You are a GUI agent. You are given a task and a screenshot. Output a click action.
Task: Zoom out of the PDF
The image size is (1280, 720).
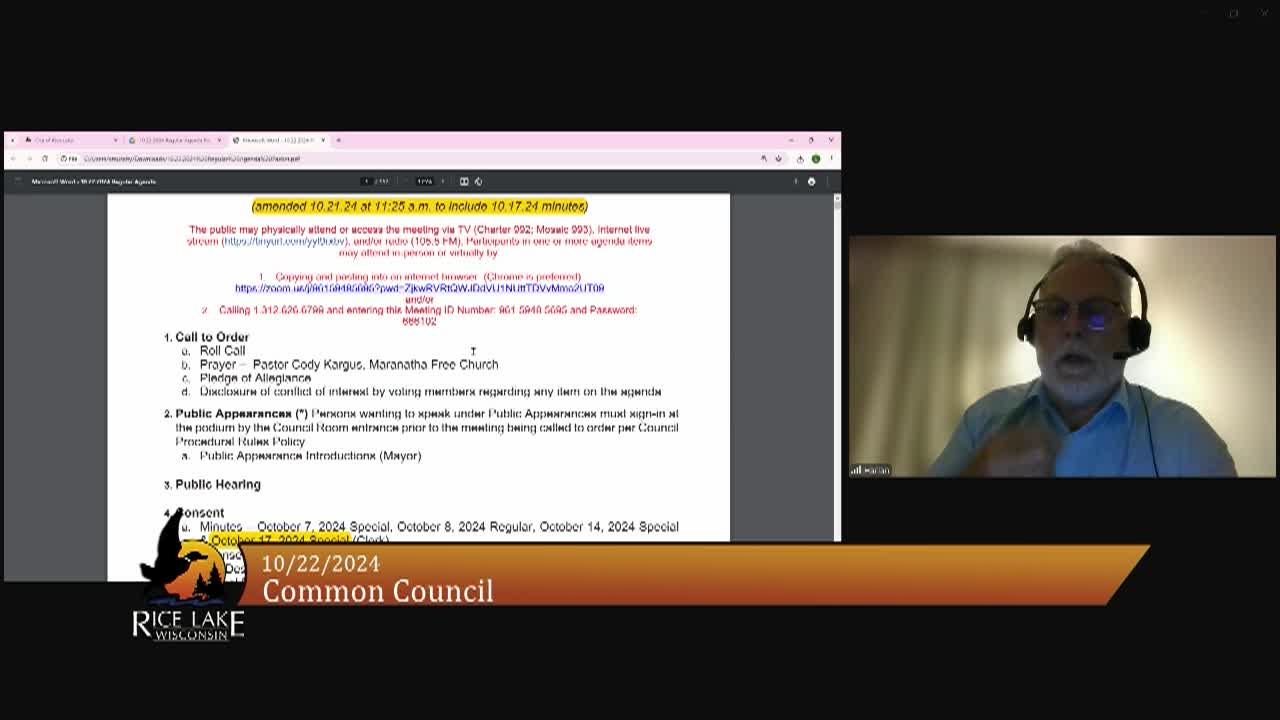point(405,181)
